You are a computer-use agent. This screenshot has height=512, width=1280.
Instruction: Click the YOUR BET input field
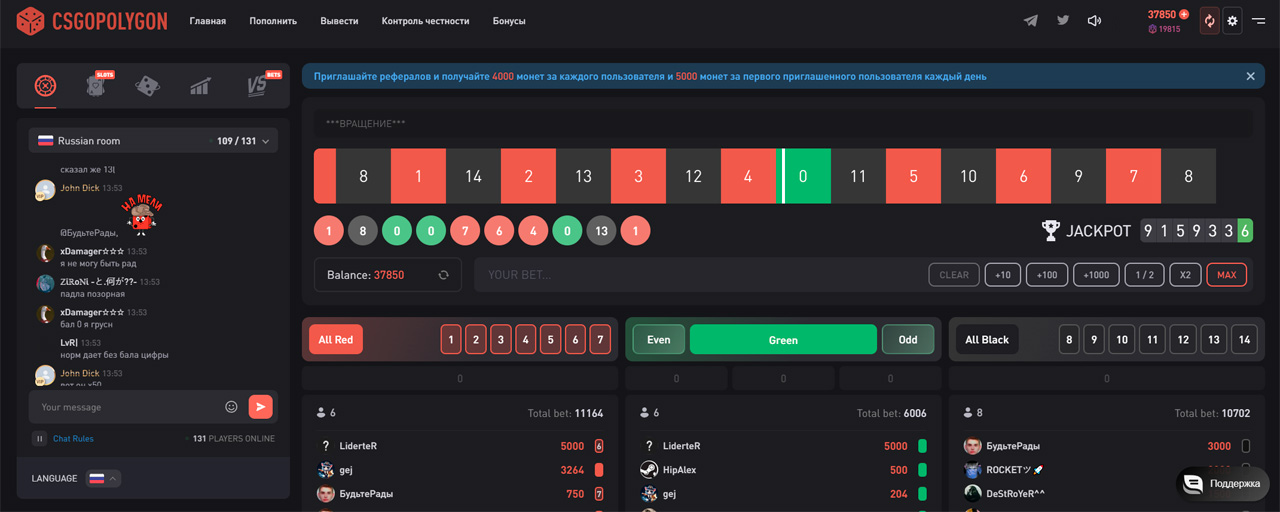pyautogui.click(x=700, y=275)
